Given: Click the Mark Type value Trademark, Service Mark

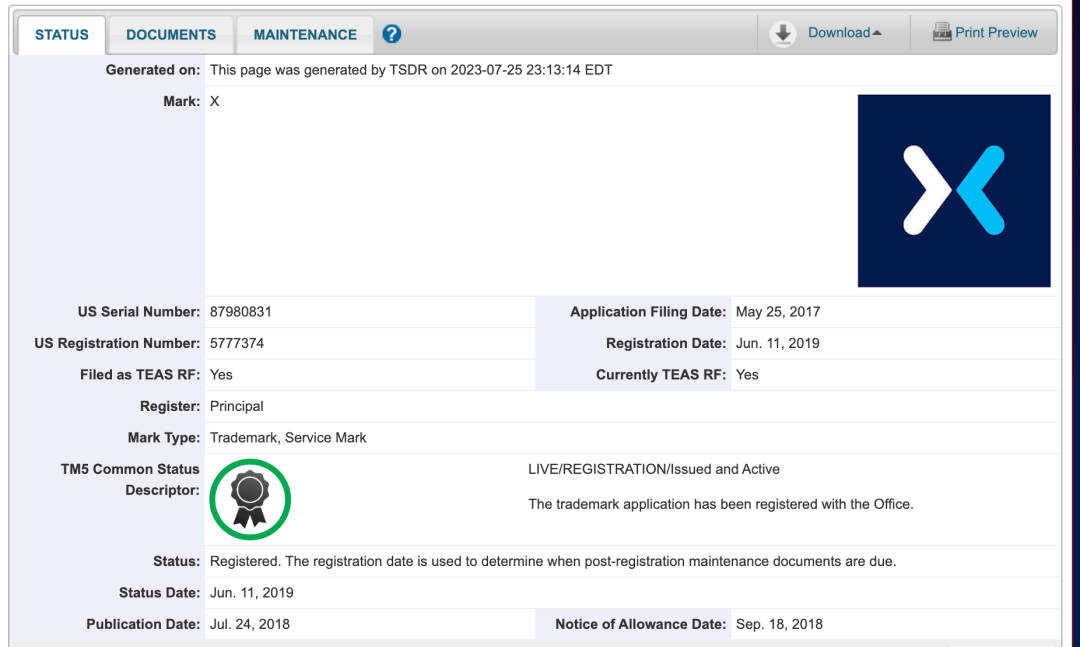Looking at the screenshot, I should pos(288,438).
